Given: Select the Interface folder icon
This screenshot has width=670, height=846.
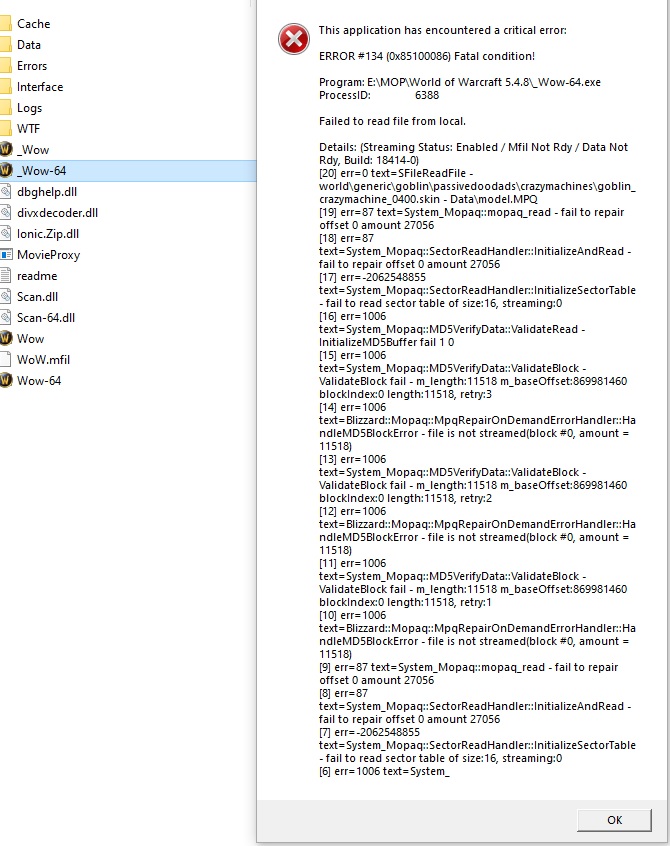Looking at the screenshot, I should [5, 87].
